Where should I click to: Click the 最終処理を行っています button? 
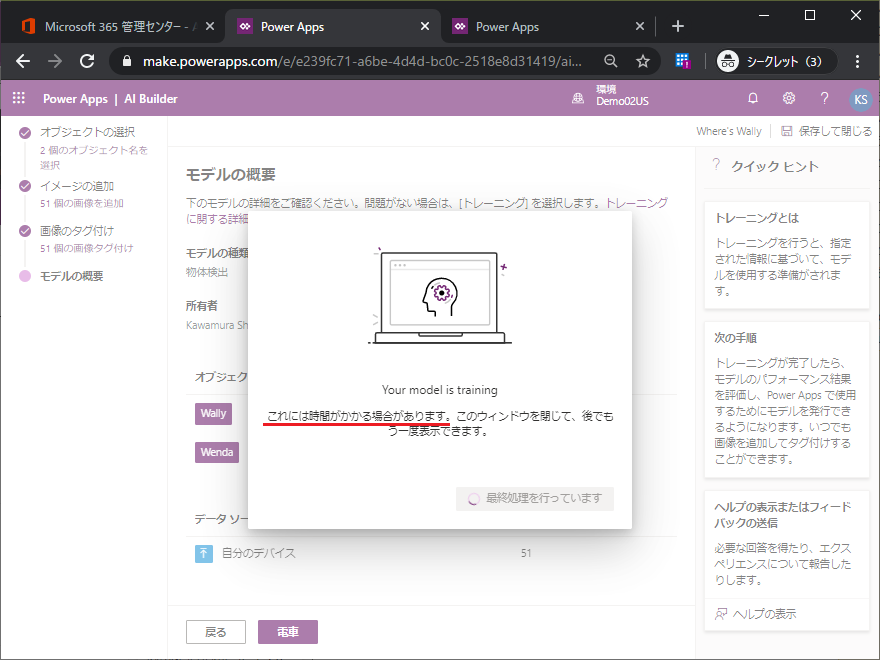click(535, 498)
